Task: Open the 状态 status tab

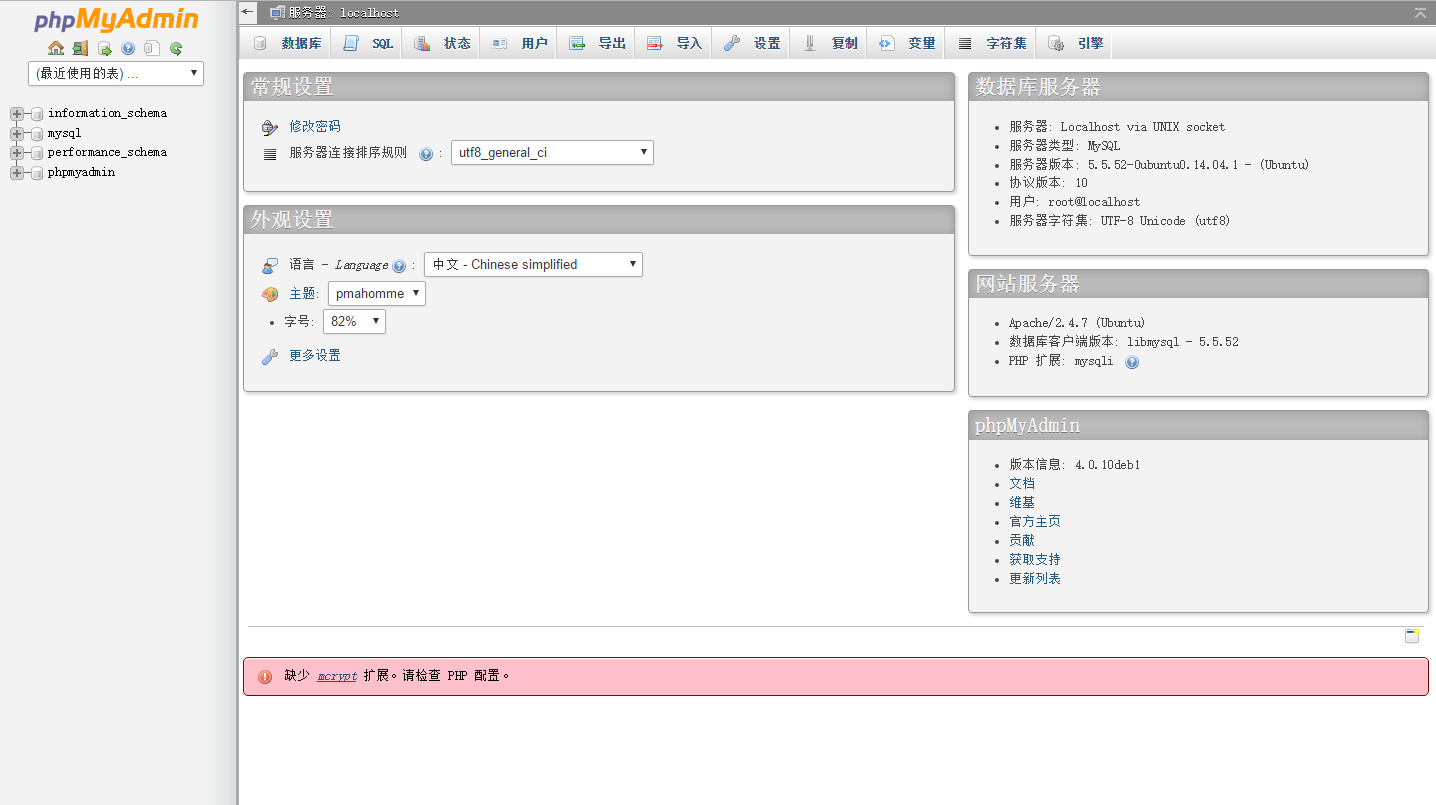Action: coord(442,43)
